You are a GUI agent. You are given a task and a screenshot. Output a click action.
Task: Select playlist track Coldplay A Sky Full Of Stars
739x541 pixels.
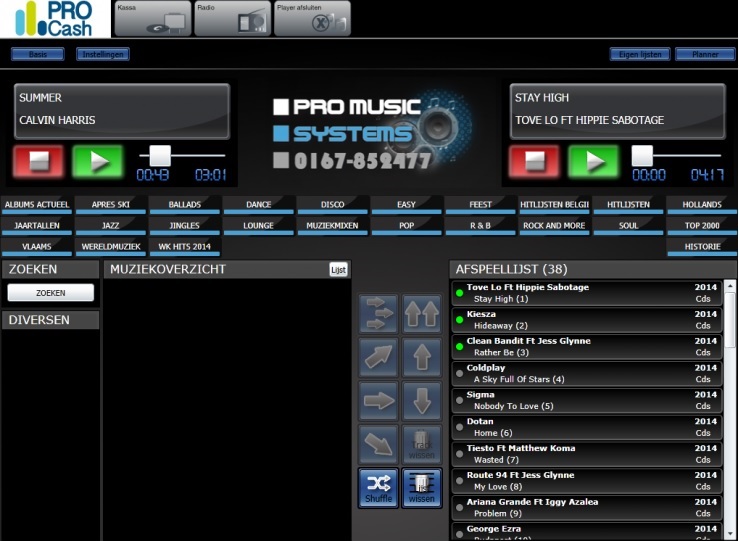point(587,374)
